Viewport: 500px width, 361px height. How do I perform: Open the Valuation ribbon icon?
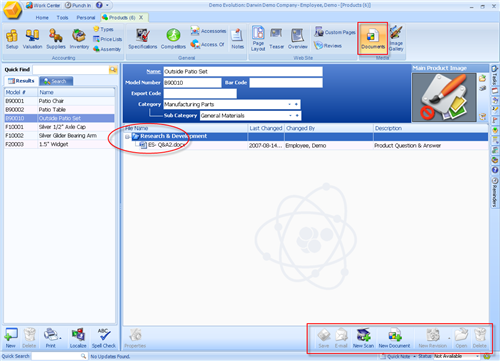(32, 39)
